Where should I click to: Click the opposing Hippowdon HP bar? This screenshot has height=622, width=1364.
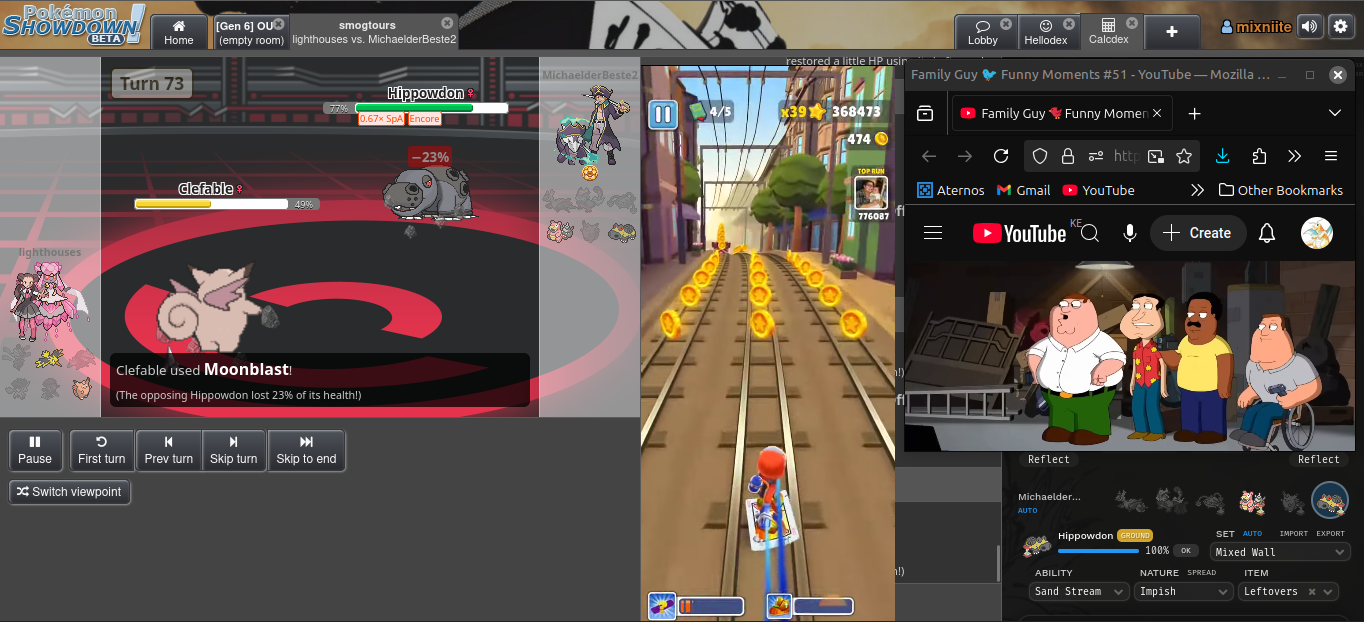[431, 108]
